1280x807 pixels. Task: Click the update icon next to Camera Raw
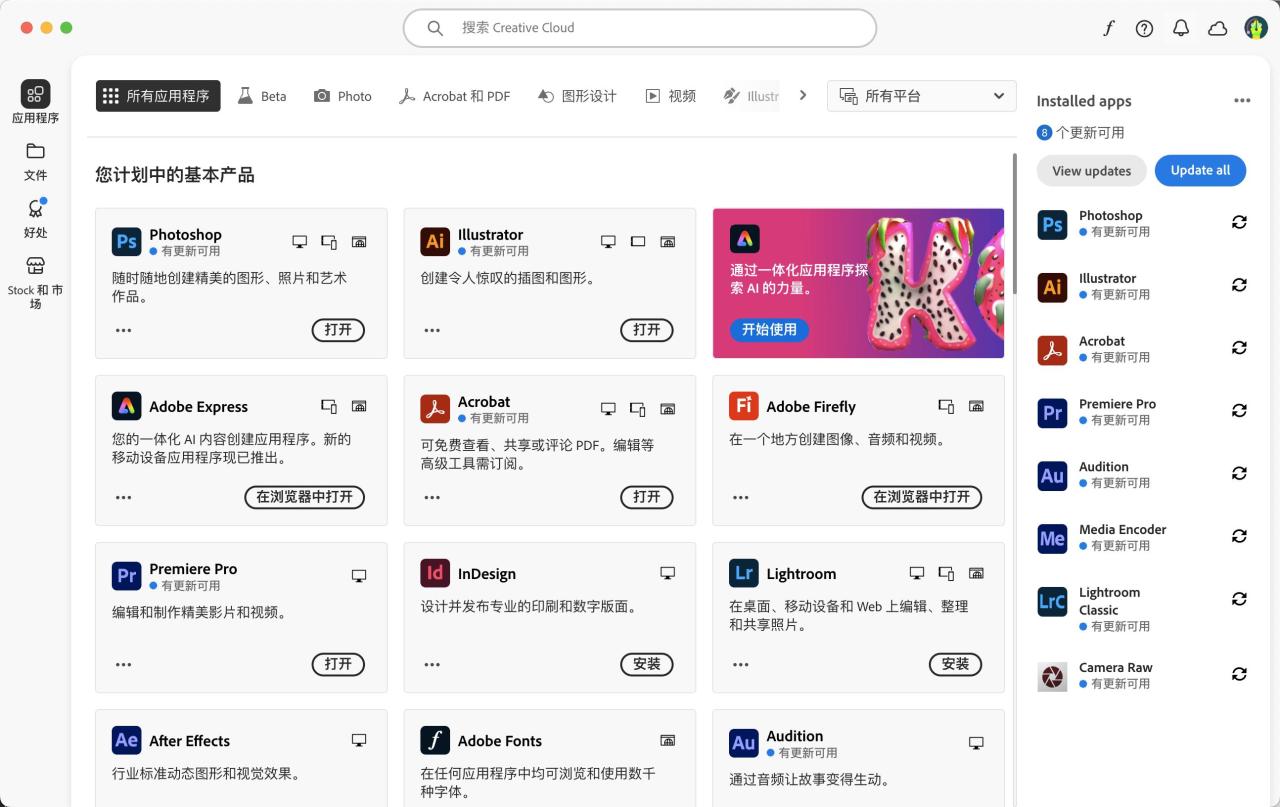pyautogui.click(x=1239, y=674)
